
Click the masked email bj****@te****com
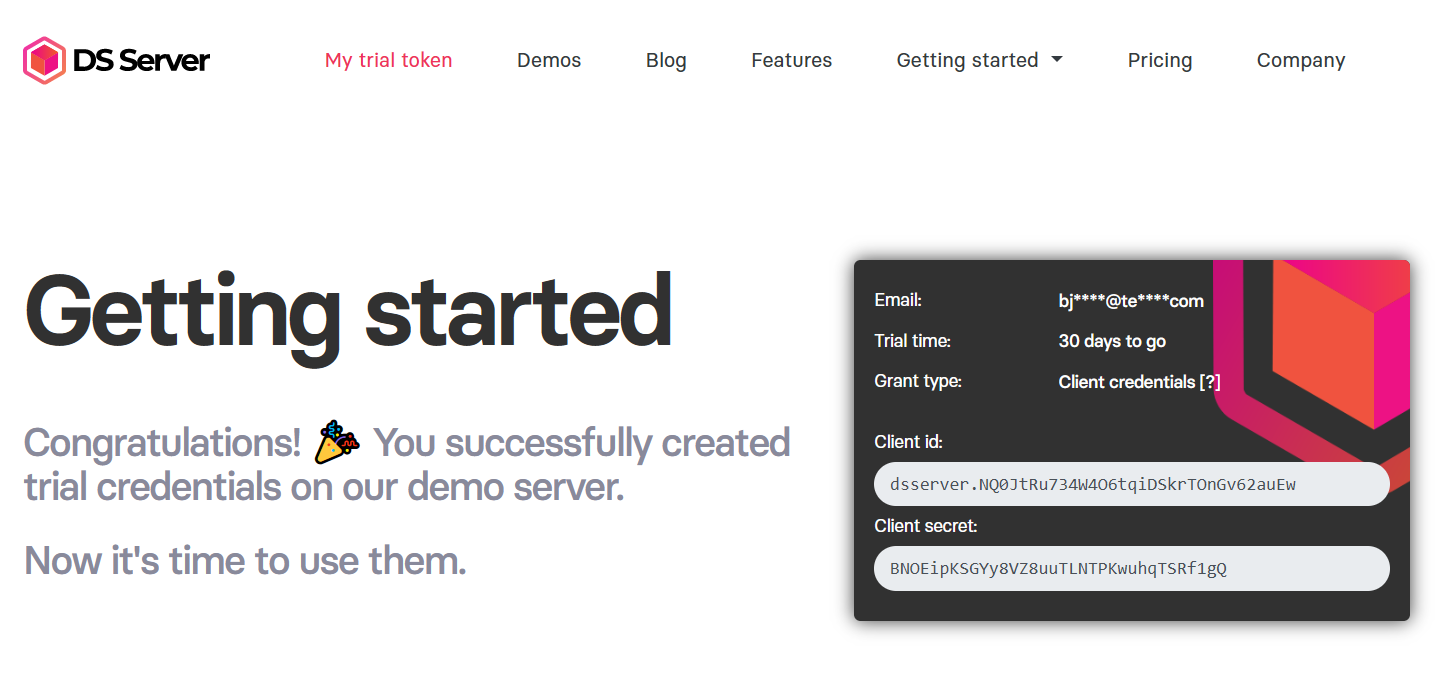(x=1131, y=301)
